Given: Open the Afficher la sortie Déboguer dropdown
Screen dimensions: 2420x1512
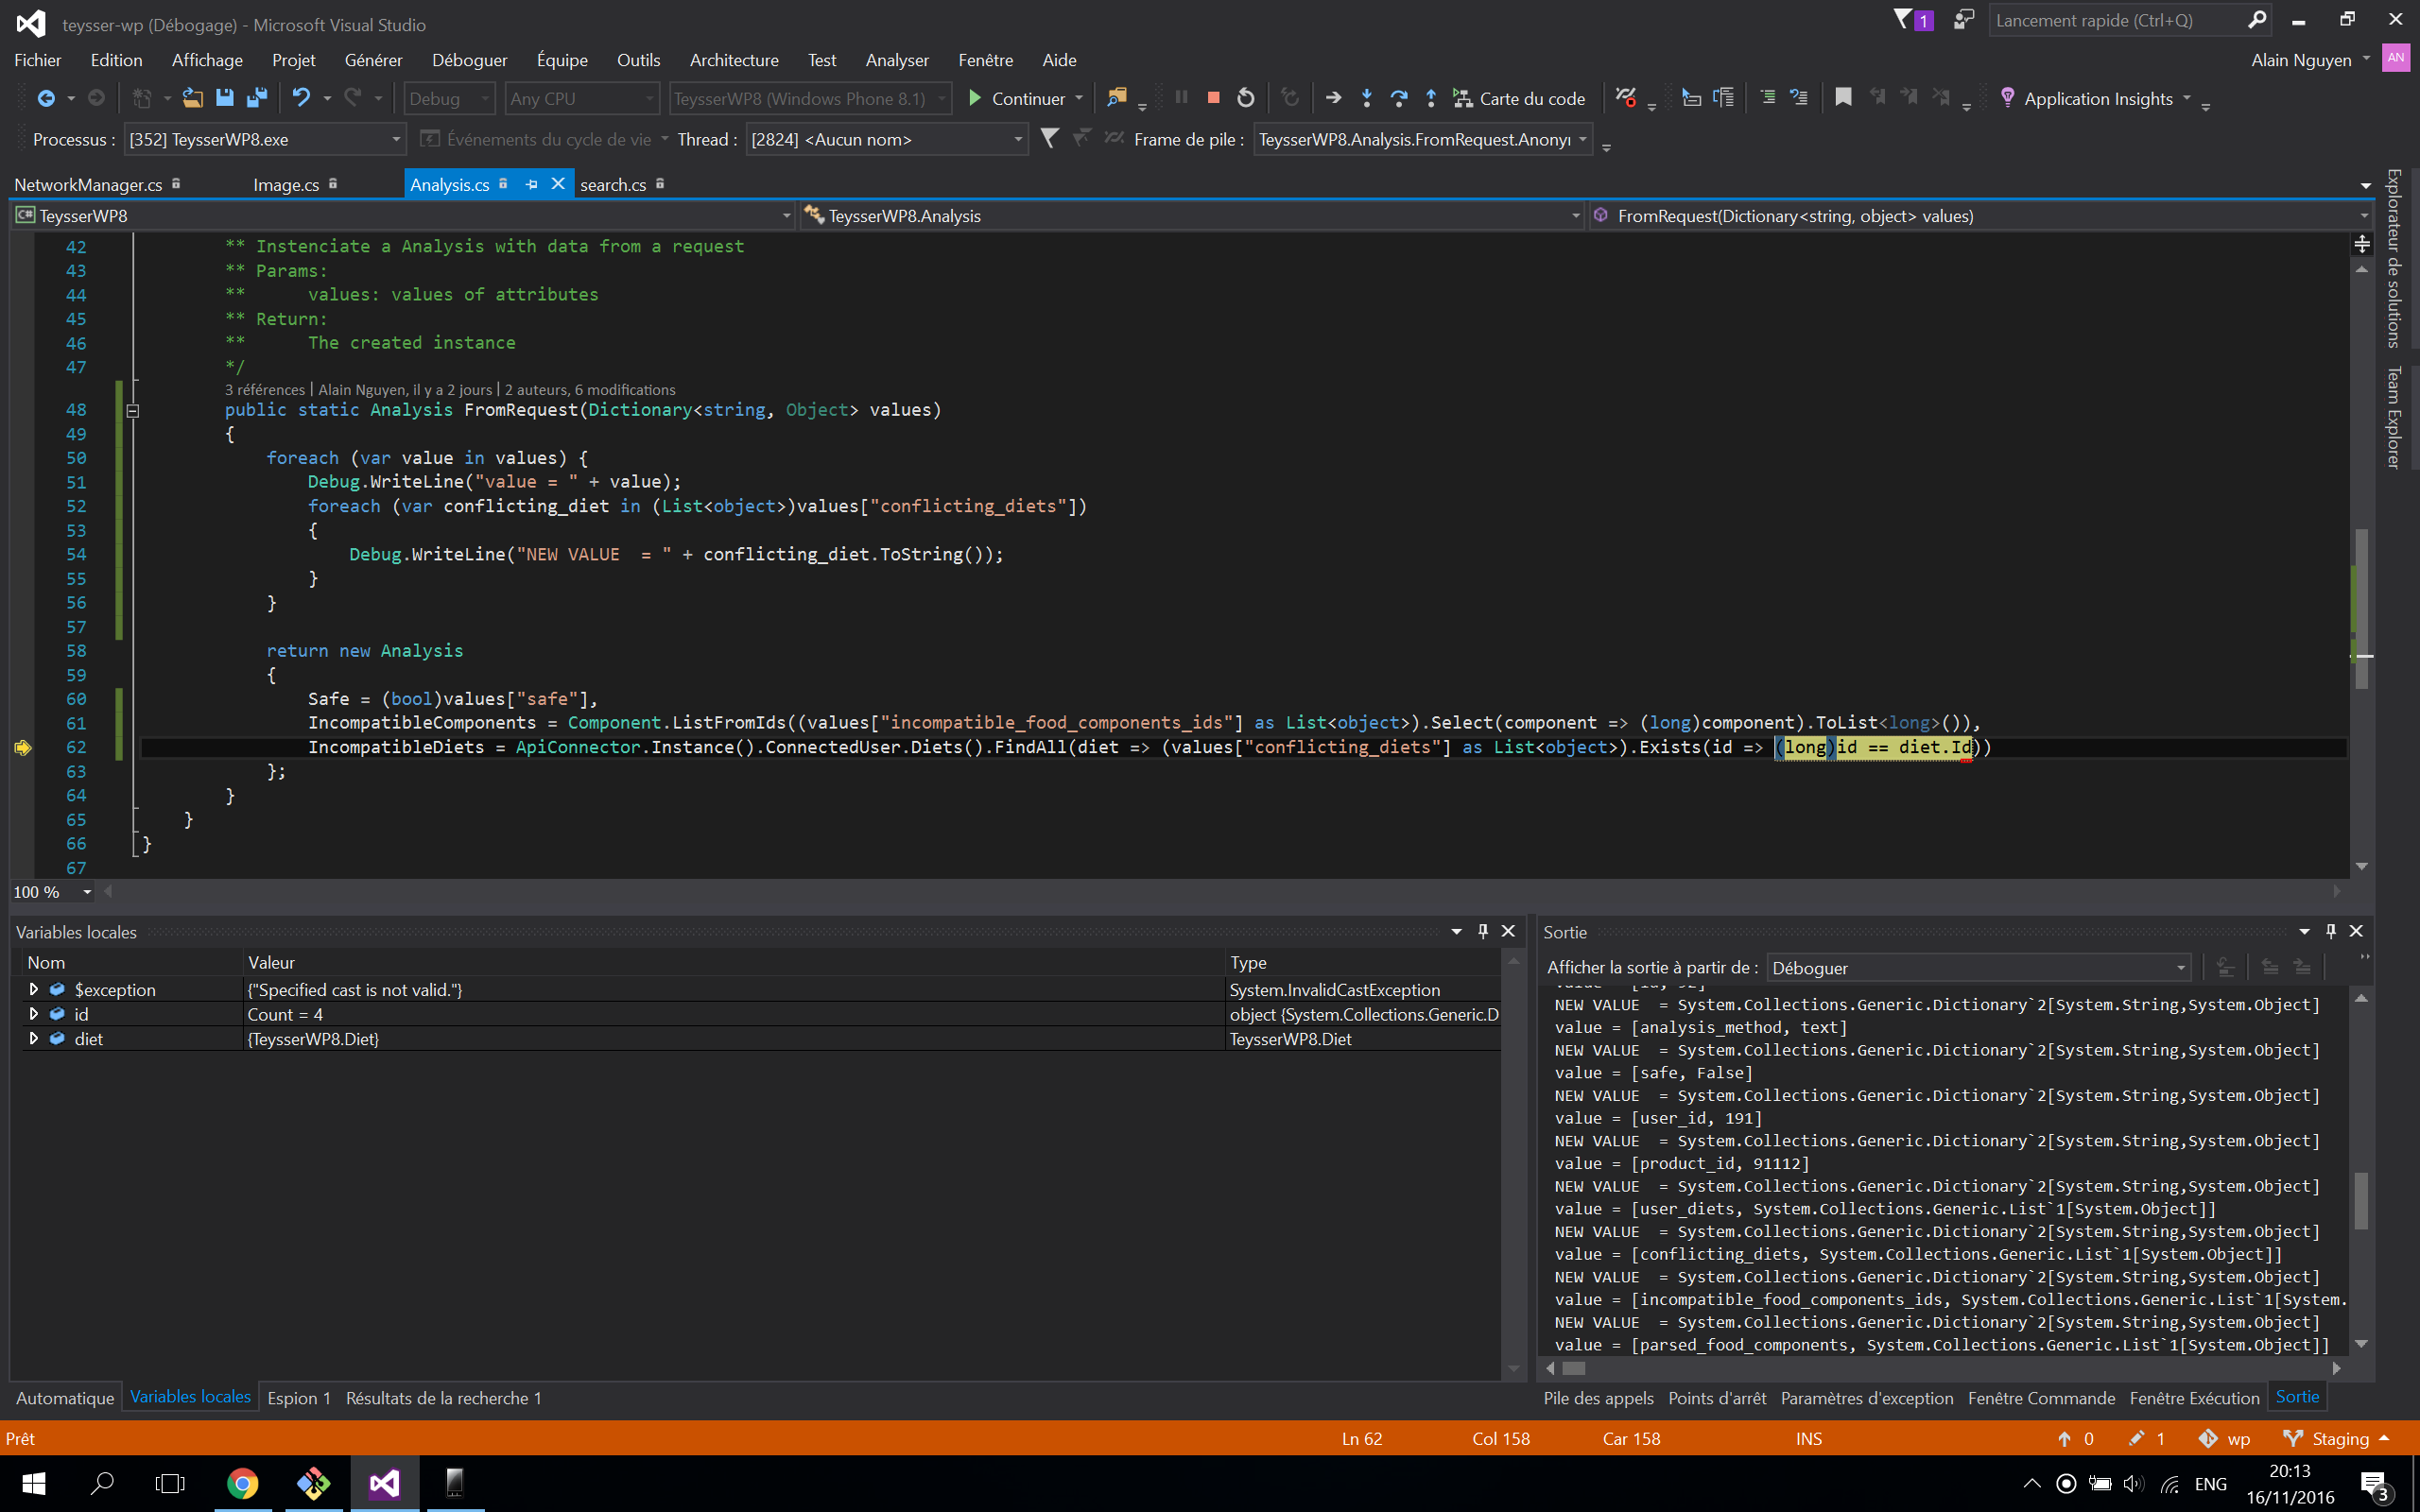Looking at the screenshot, I should pyautogui.click(x=1979, y=967).
